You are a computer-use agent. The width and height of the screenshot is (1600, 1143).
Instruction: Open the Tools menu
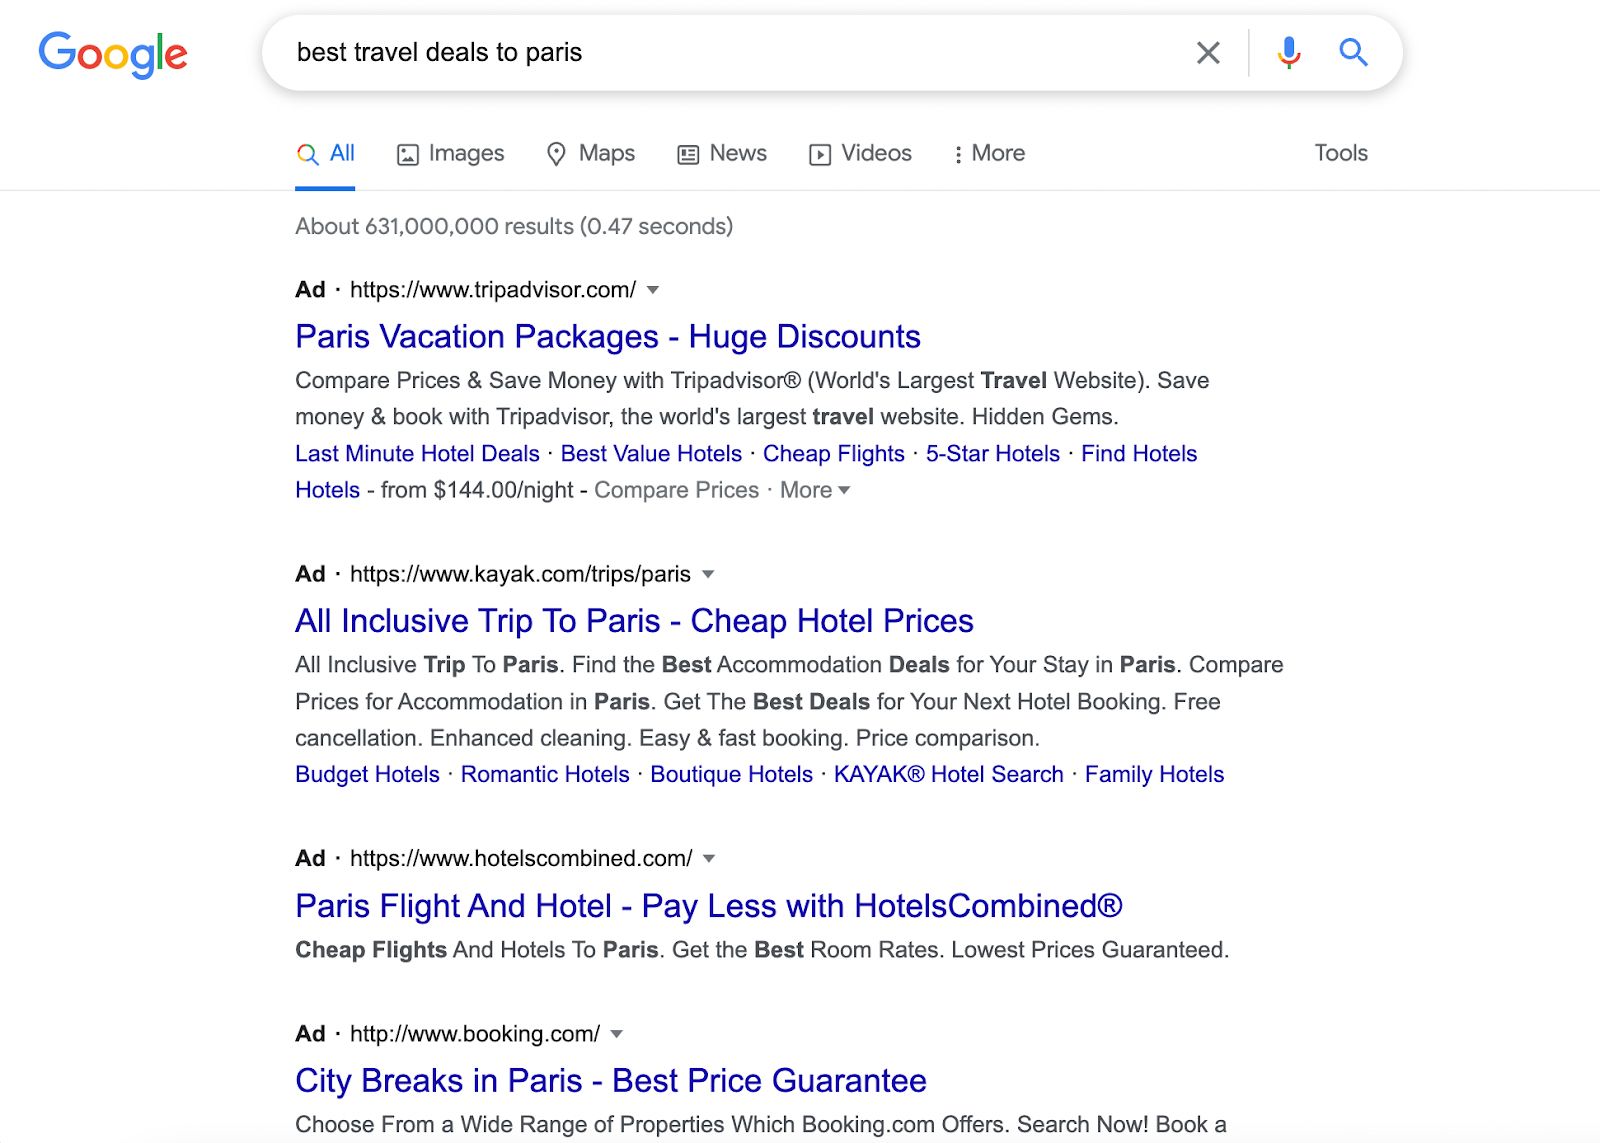[1341, 153]
